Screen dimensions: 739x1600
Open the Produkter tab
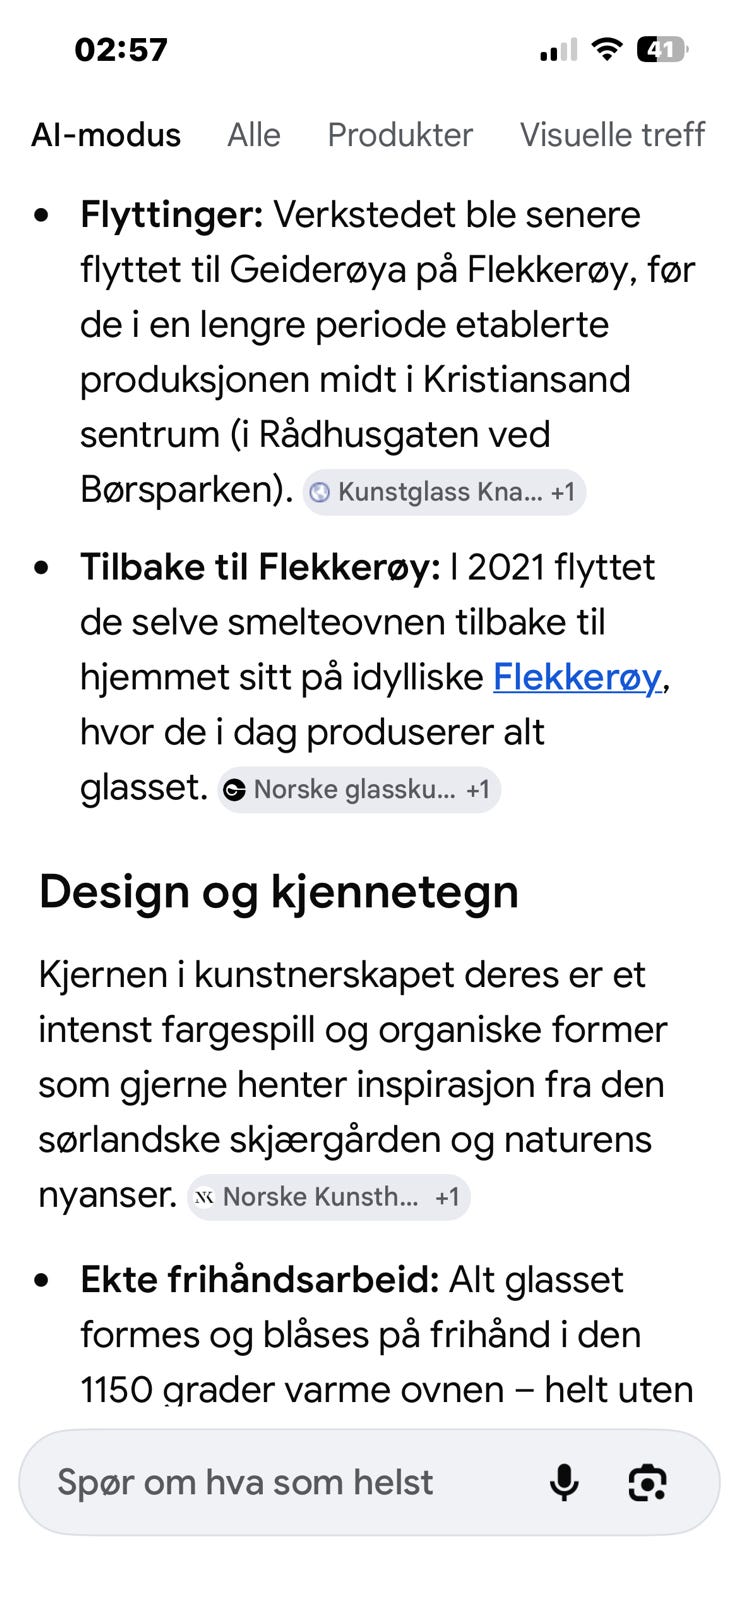click(x=400, y=135)
